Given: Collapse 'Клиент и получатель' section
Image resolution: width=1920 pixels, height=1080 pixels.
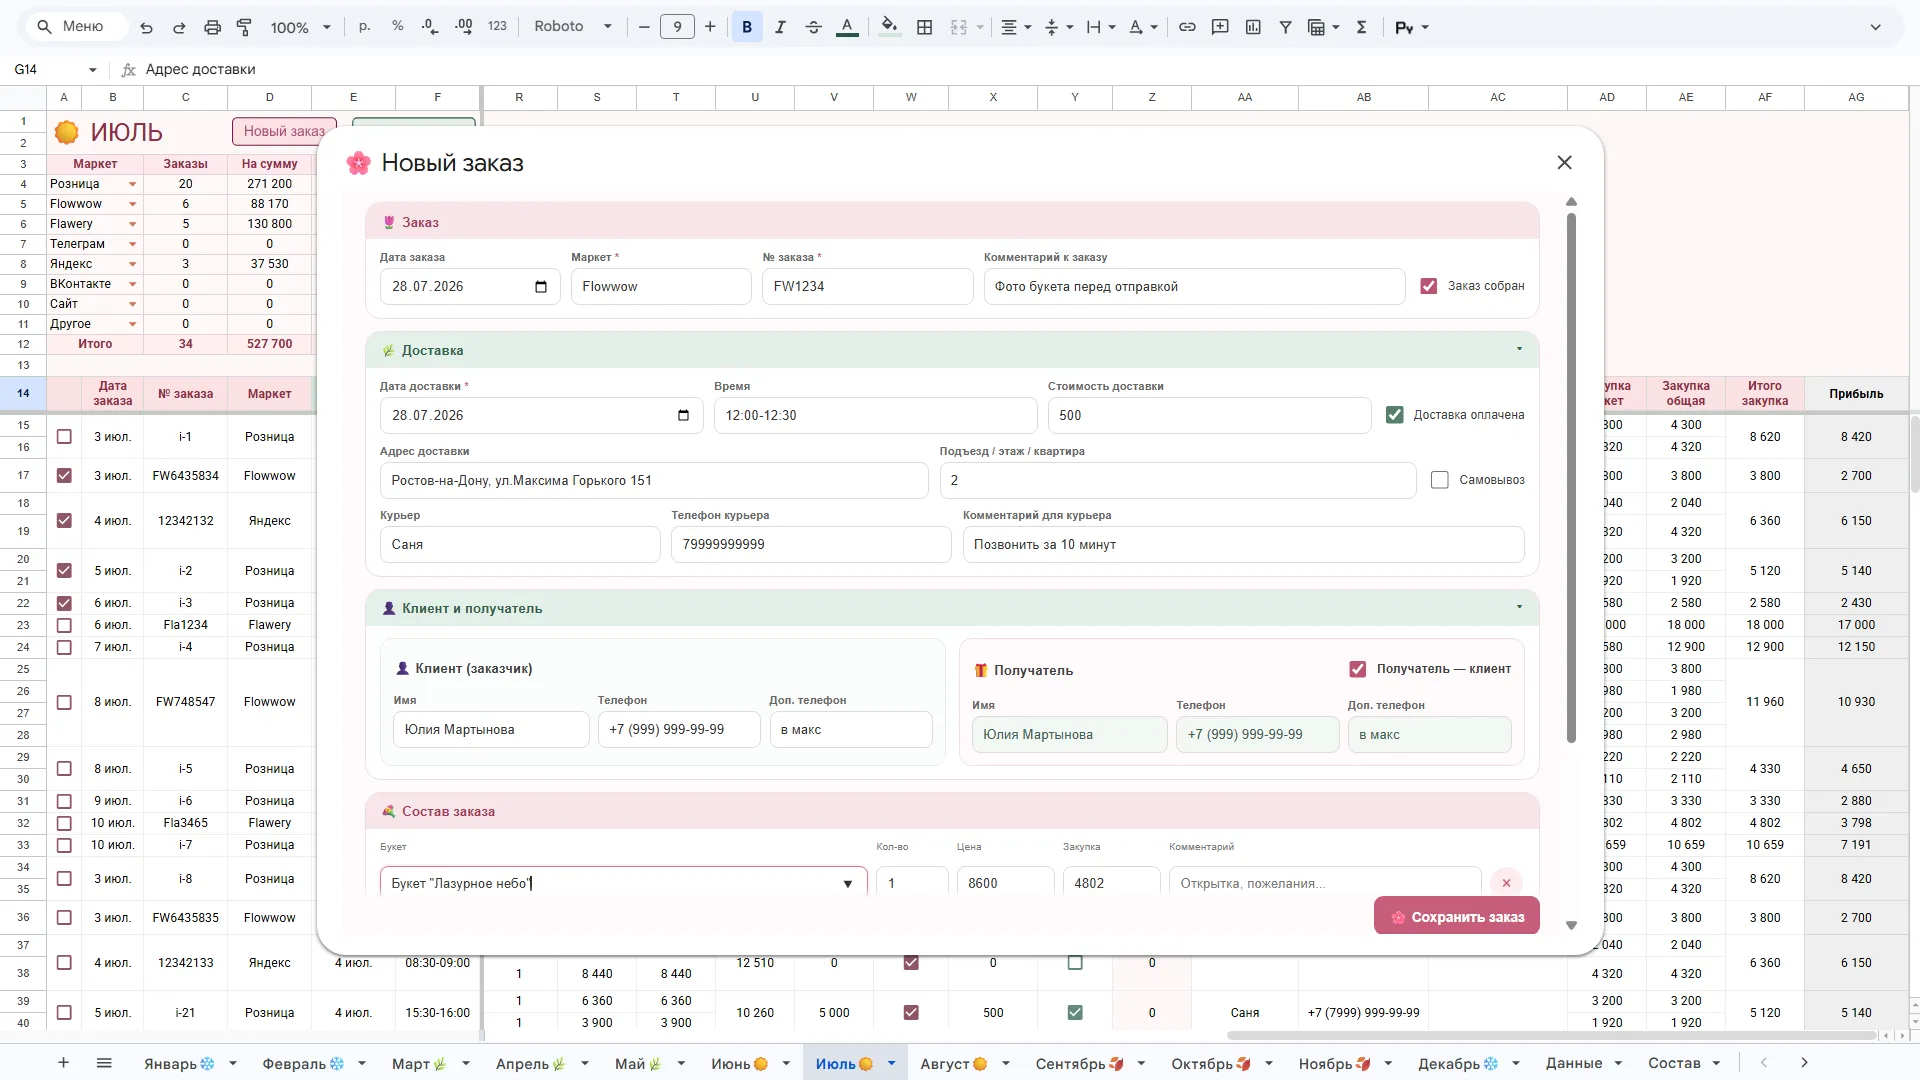Looking at the screenshot, I should 1519,607.
